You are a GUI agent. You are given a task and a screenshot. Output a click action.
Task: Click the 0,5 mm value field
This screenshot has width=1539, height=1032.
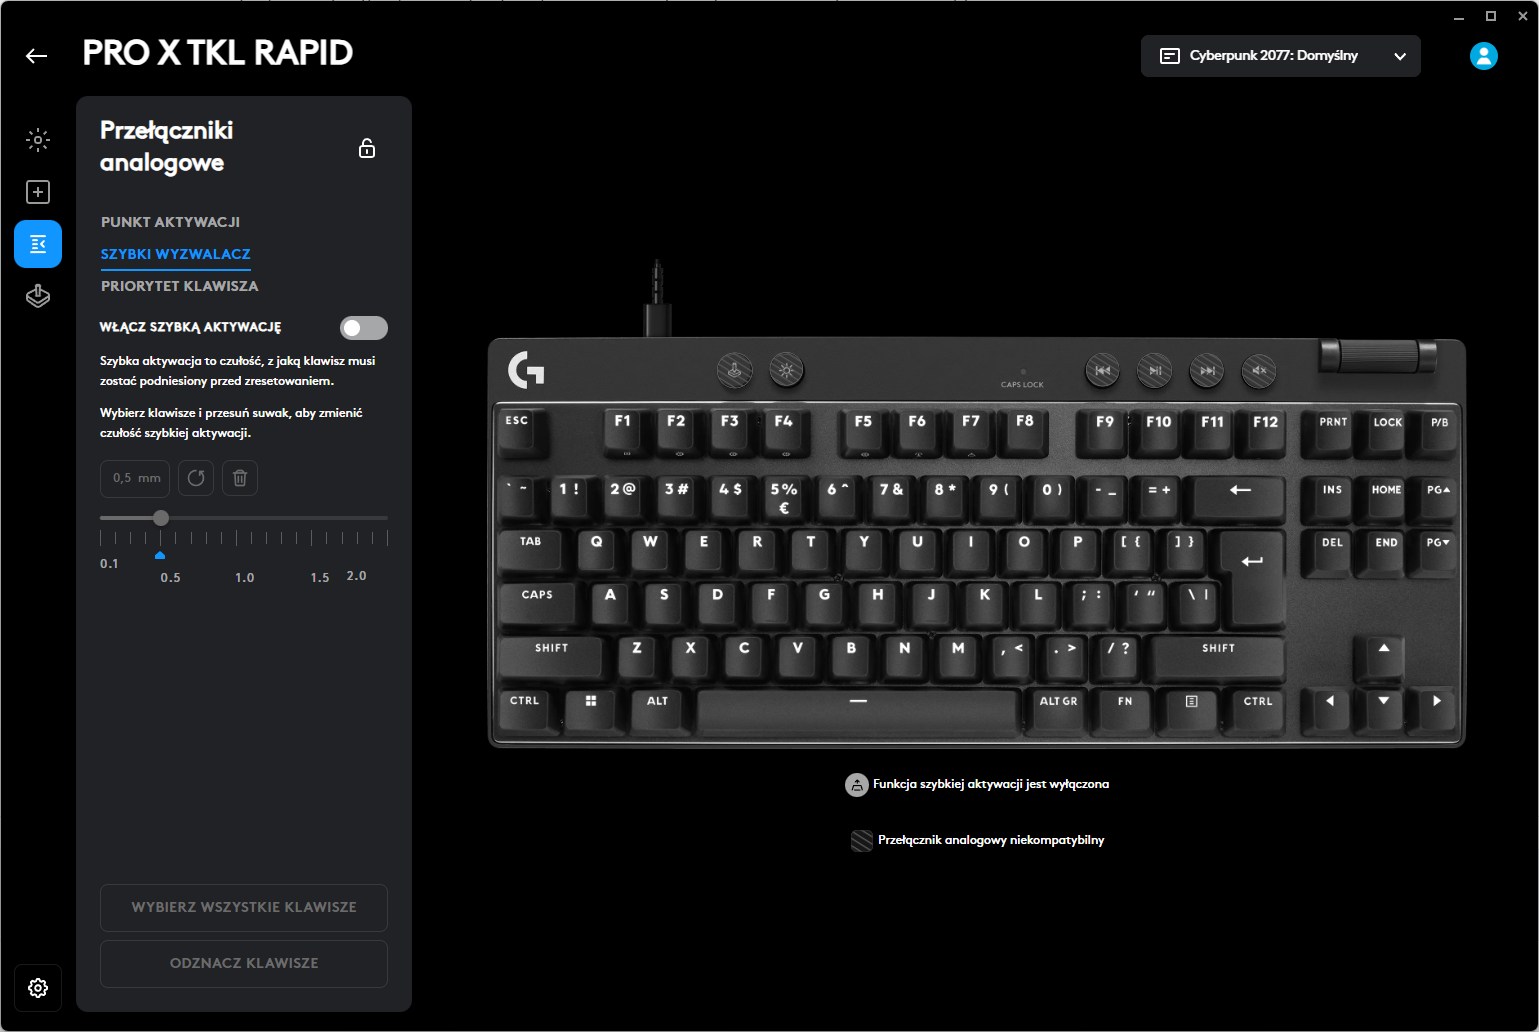point(135,478)
